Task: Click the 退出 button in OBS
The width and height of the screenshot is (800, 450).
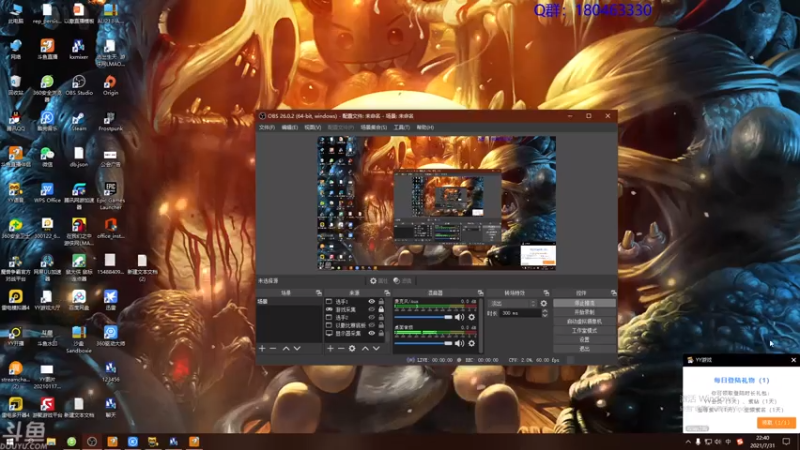Action: 584,349
